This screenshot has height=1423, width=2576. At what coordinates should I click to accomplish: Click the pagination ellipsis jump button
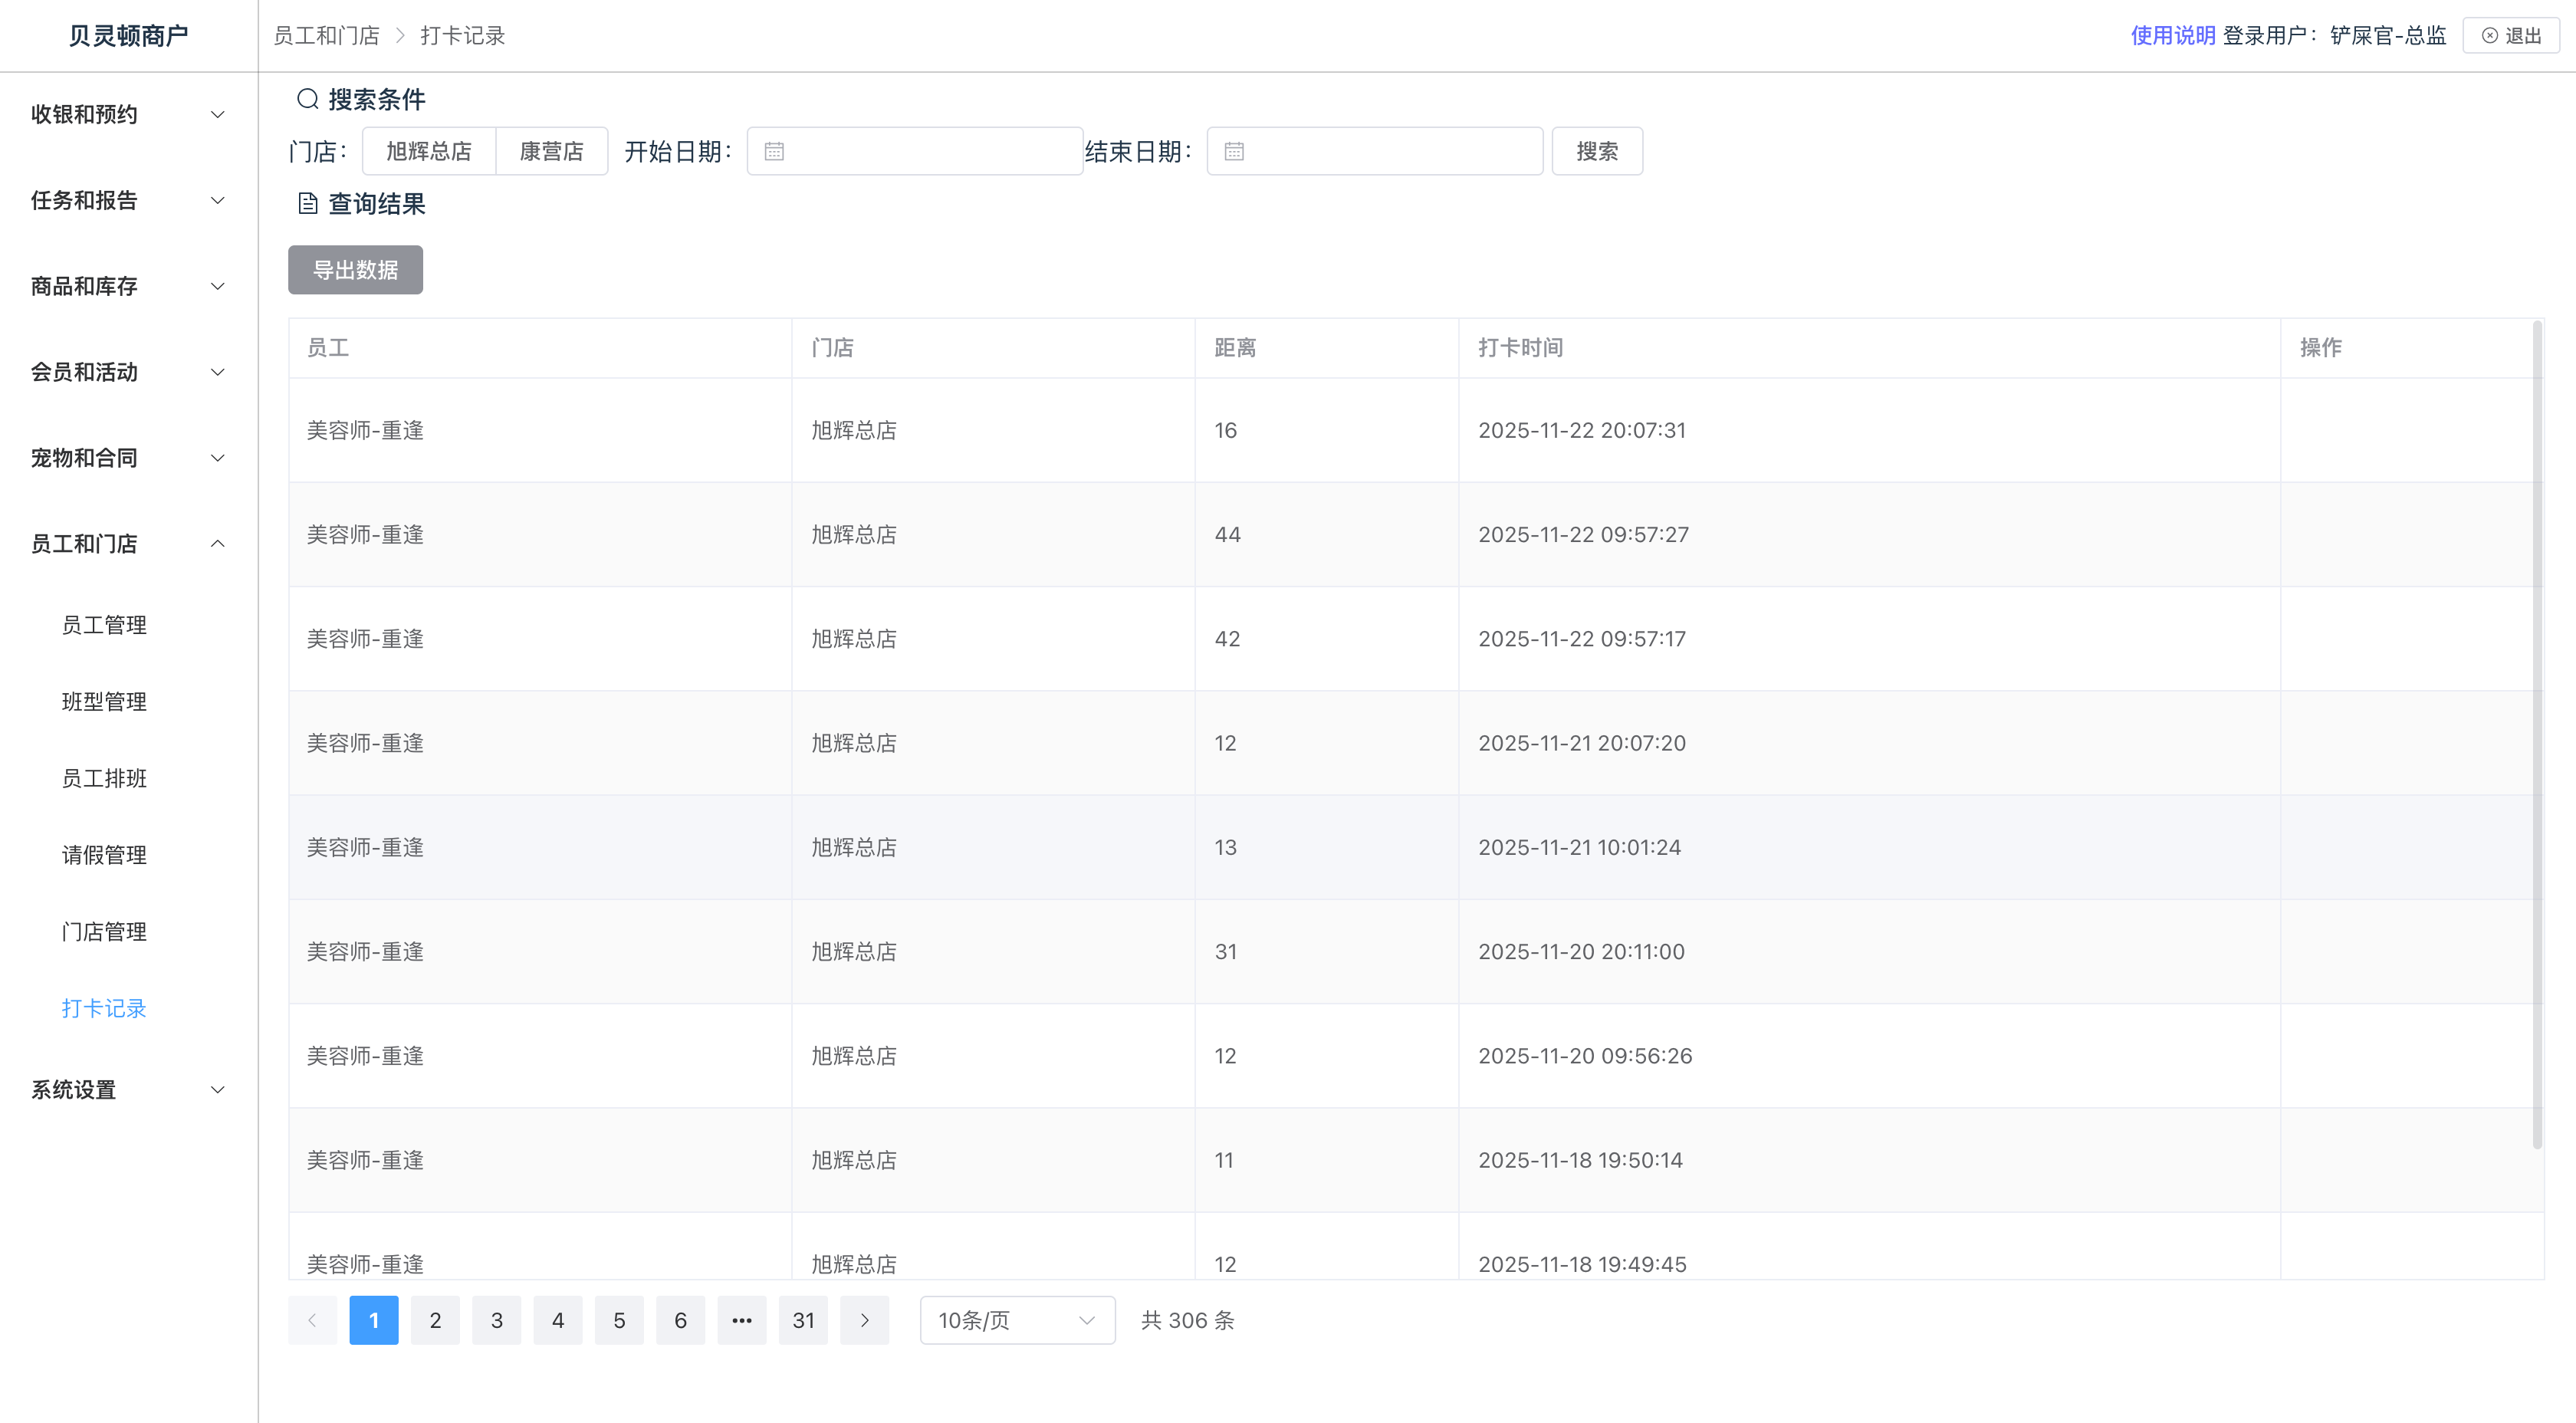pyautogui.click(x=741, y=1320)
